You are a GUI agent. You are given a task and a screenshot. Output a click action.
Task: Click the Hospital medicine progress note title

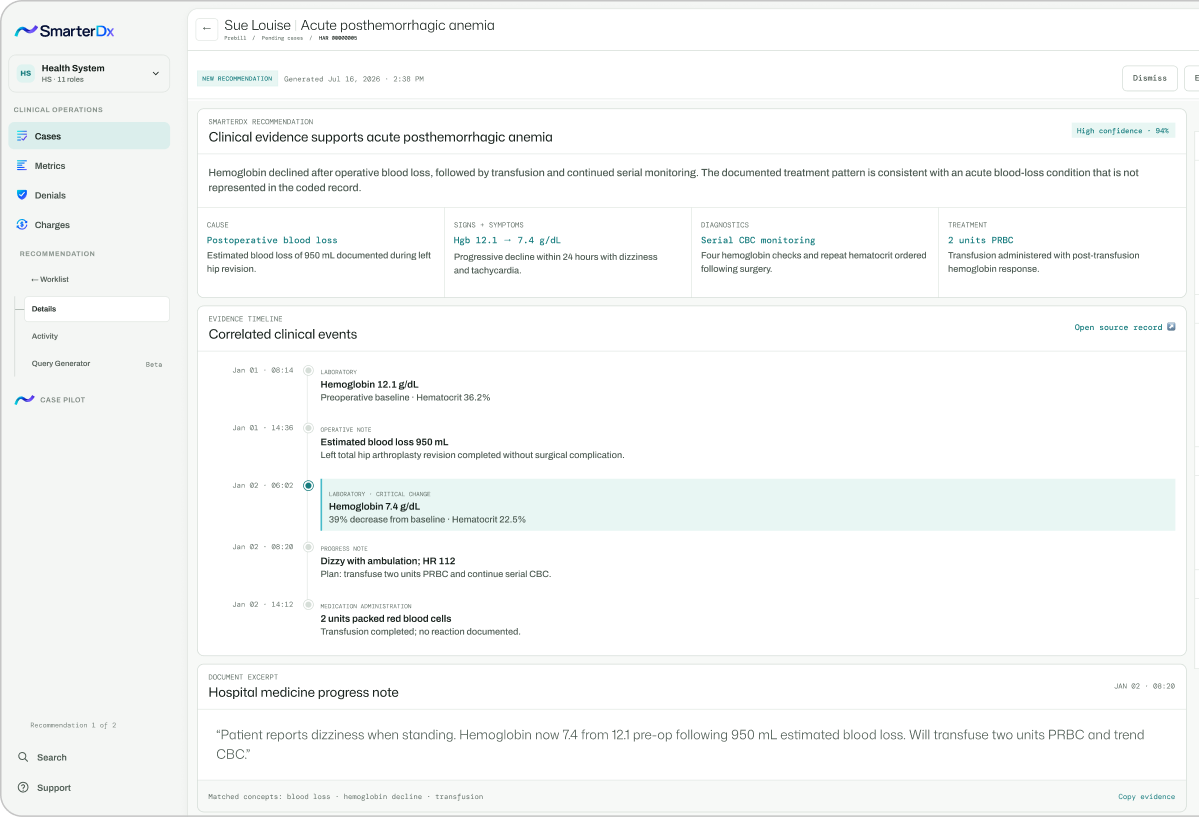(304, 692)
